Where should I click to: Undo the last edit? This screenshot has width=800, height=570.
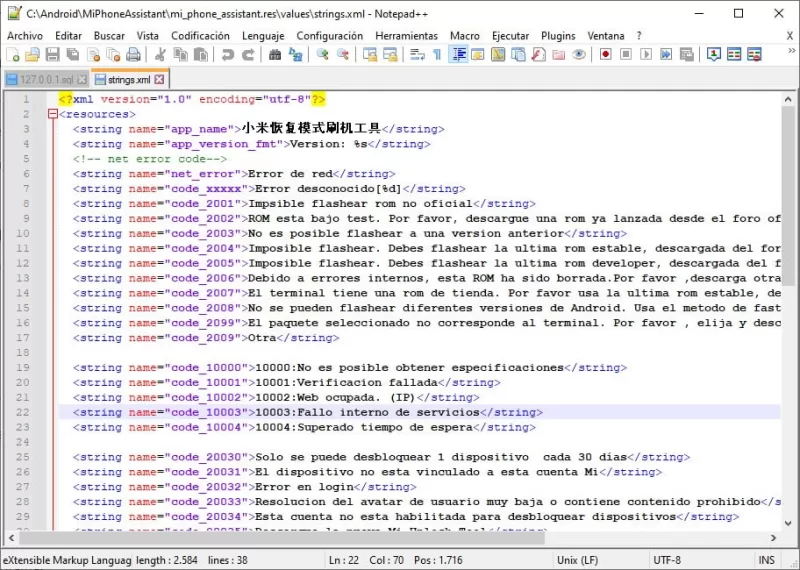click(x=228, y=54)
